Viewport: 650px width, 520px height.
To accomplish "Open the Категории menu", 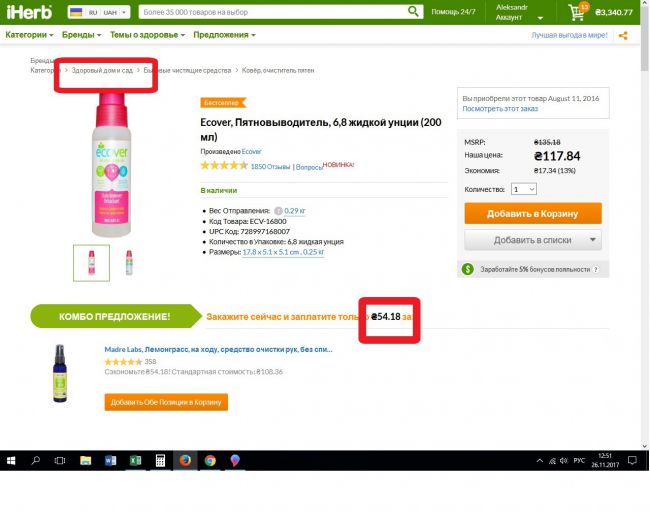I will click(29, 35).
